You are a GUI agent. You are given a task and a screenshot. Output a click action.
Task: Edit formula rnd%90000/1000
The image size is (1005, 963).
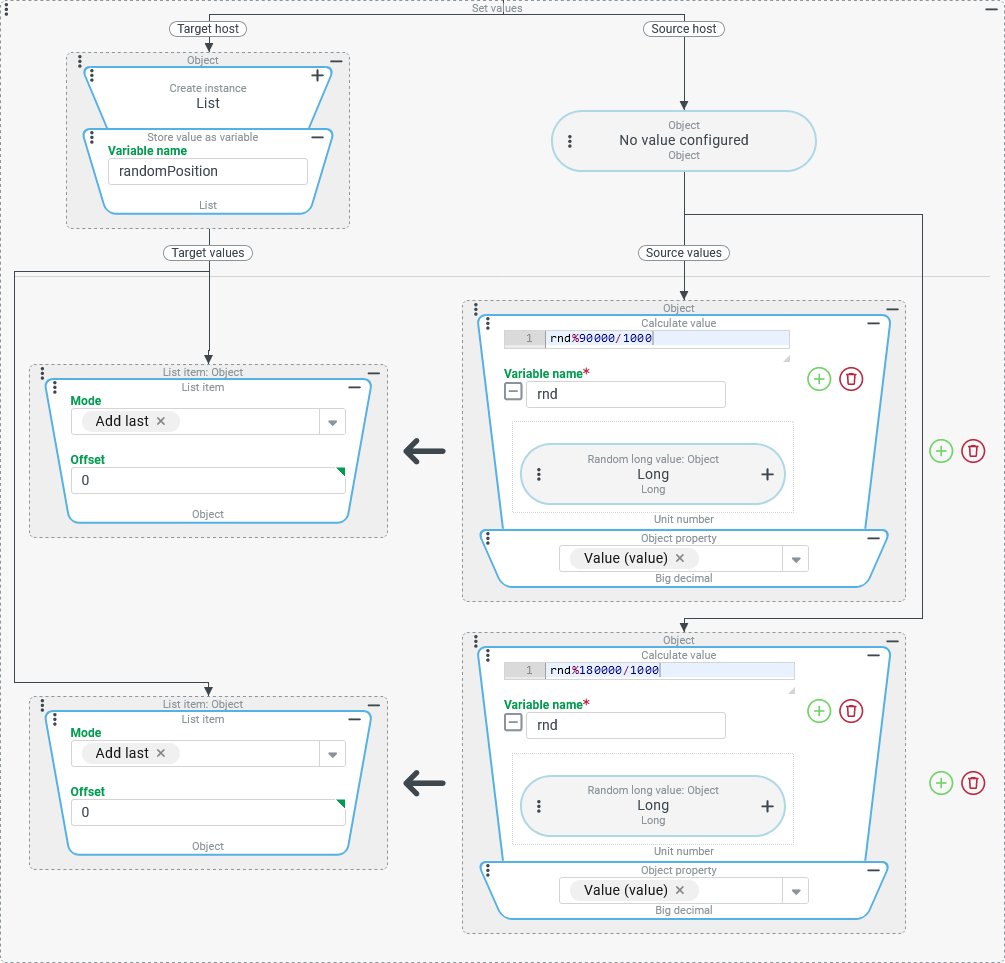point(667,339)
